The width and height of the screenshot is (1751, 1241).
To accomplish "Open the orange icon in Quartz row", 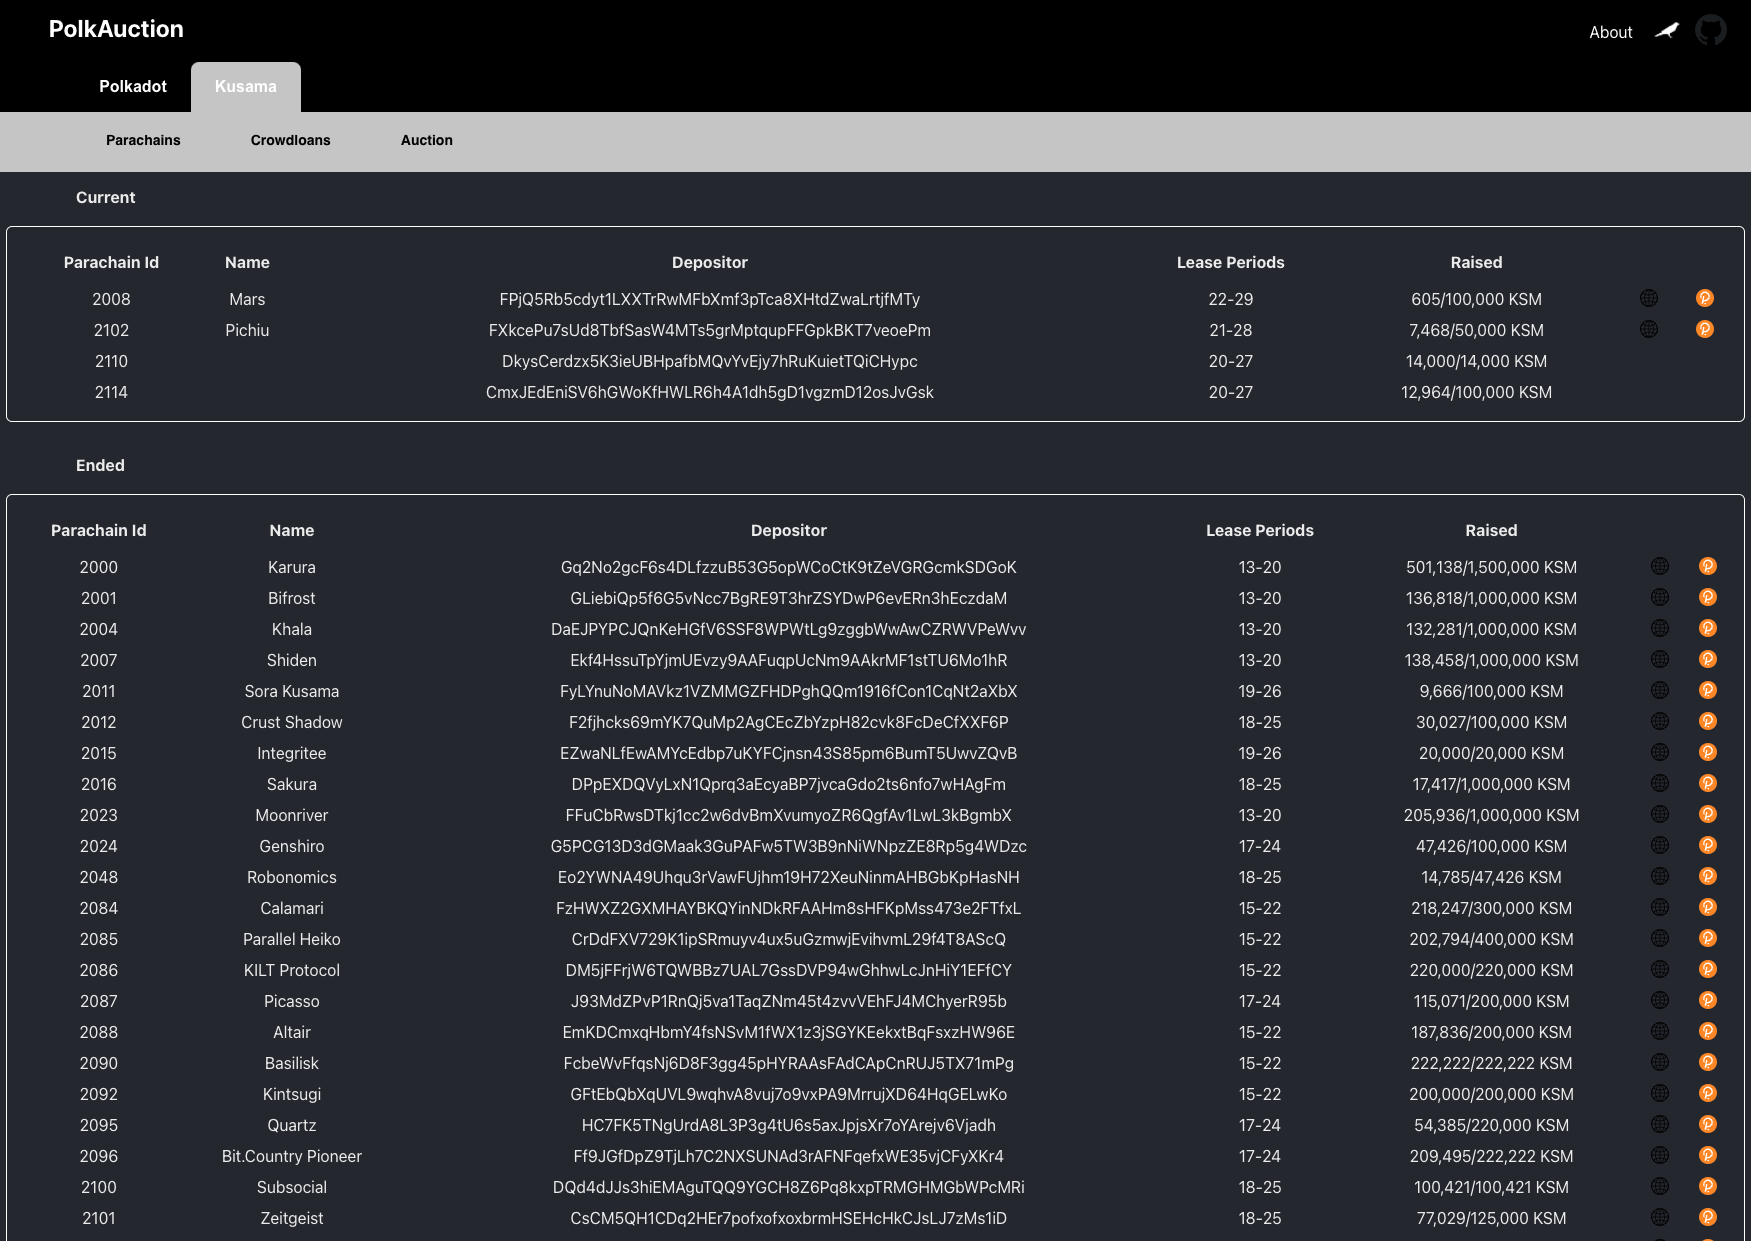I will tap(1708, 1124).
